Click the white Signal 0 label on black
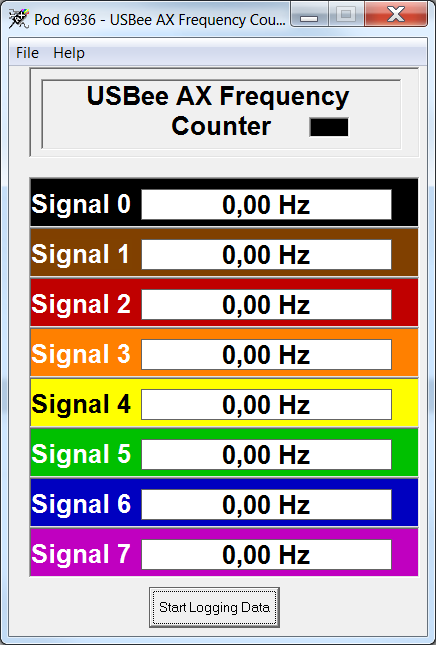Screen dimensions: 436x645 pyautogui.click(x=81, y=204)
